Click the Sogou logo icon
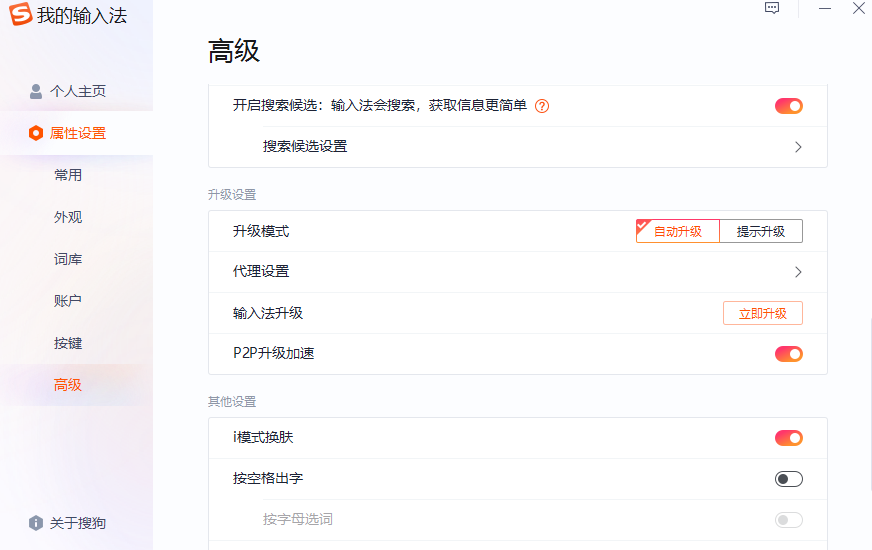This screenshot has height=550, width=872. click(21, 14)
